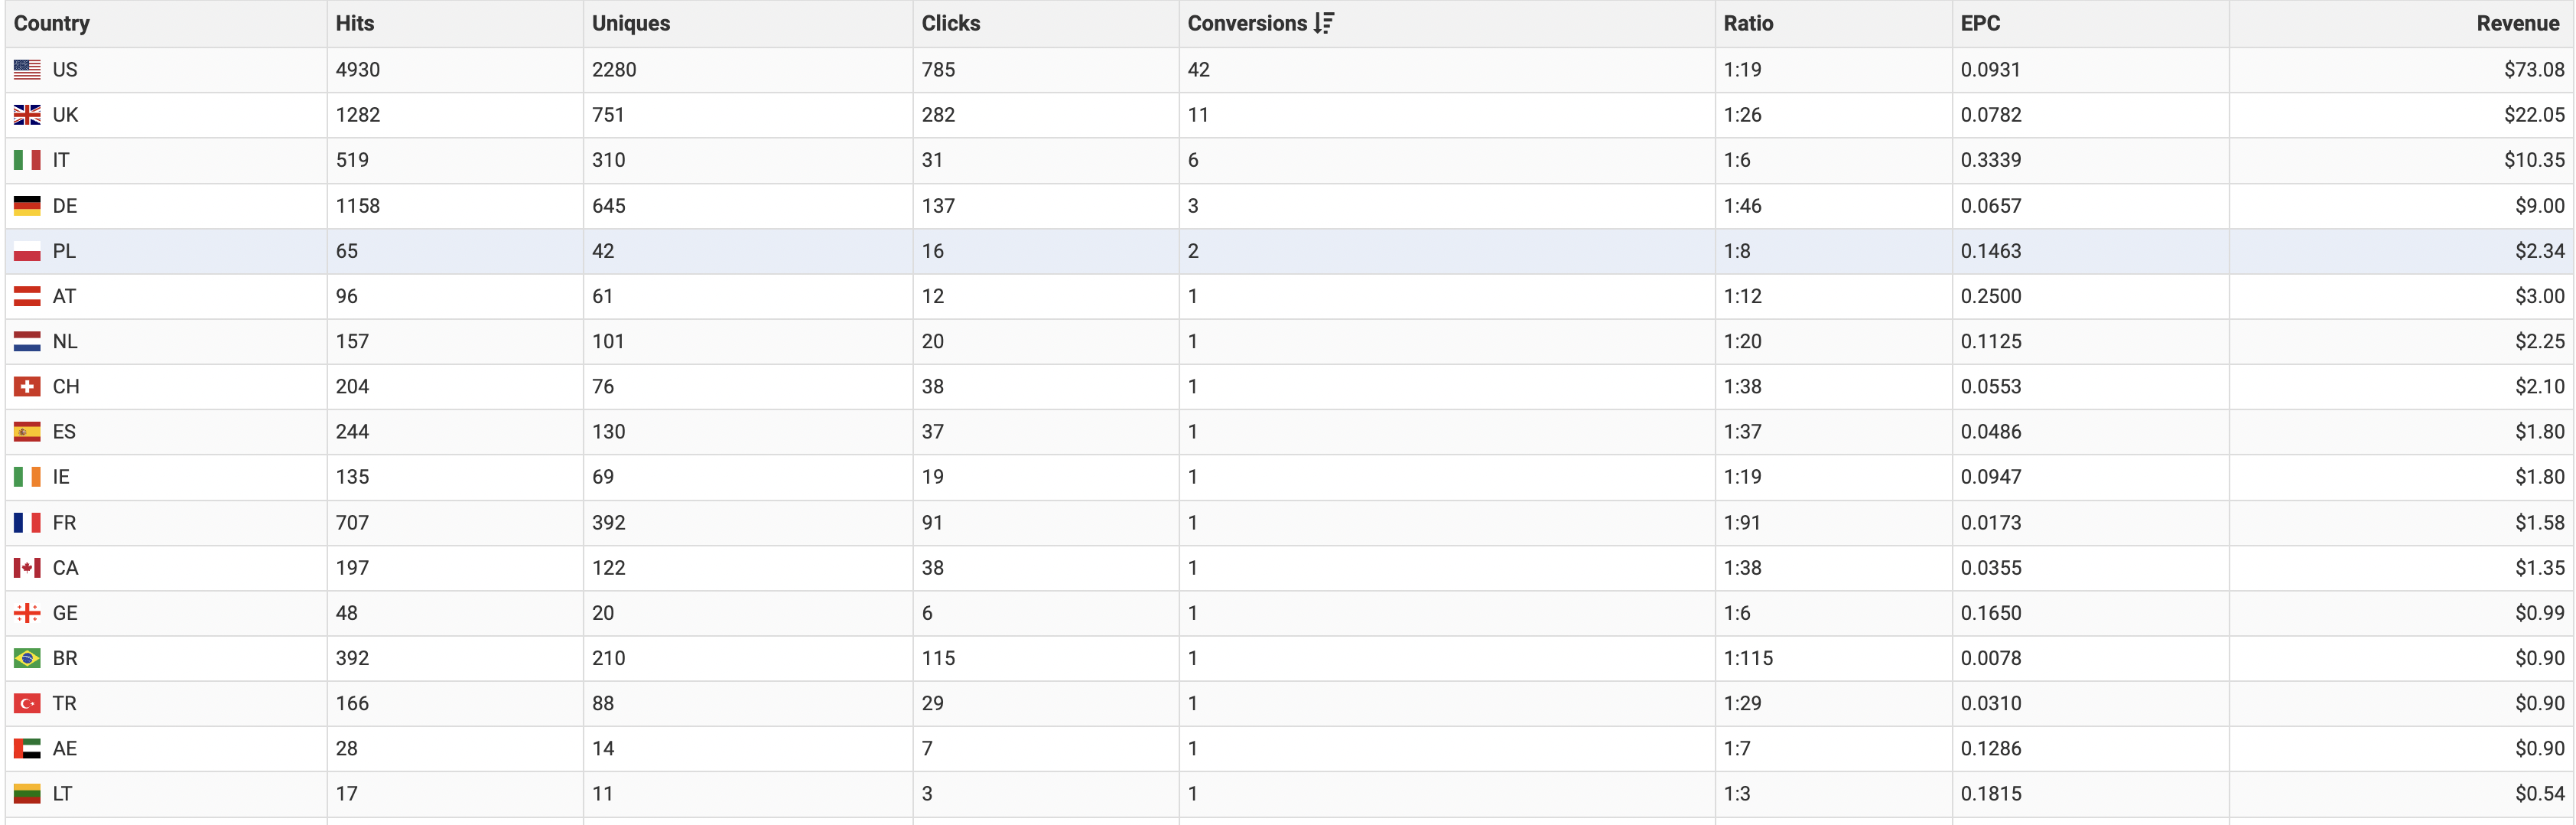Screen dimensions: 2576x825
Task: Sort by the Uniques column header
Action: (x=630, y=23)
